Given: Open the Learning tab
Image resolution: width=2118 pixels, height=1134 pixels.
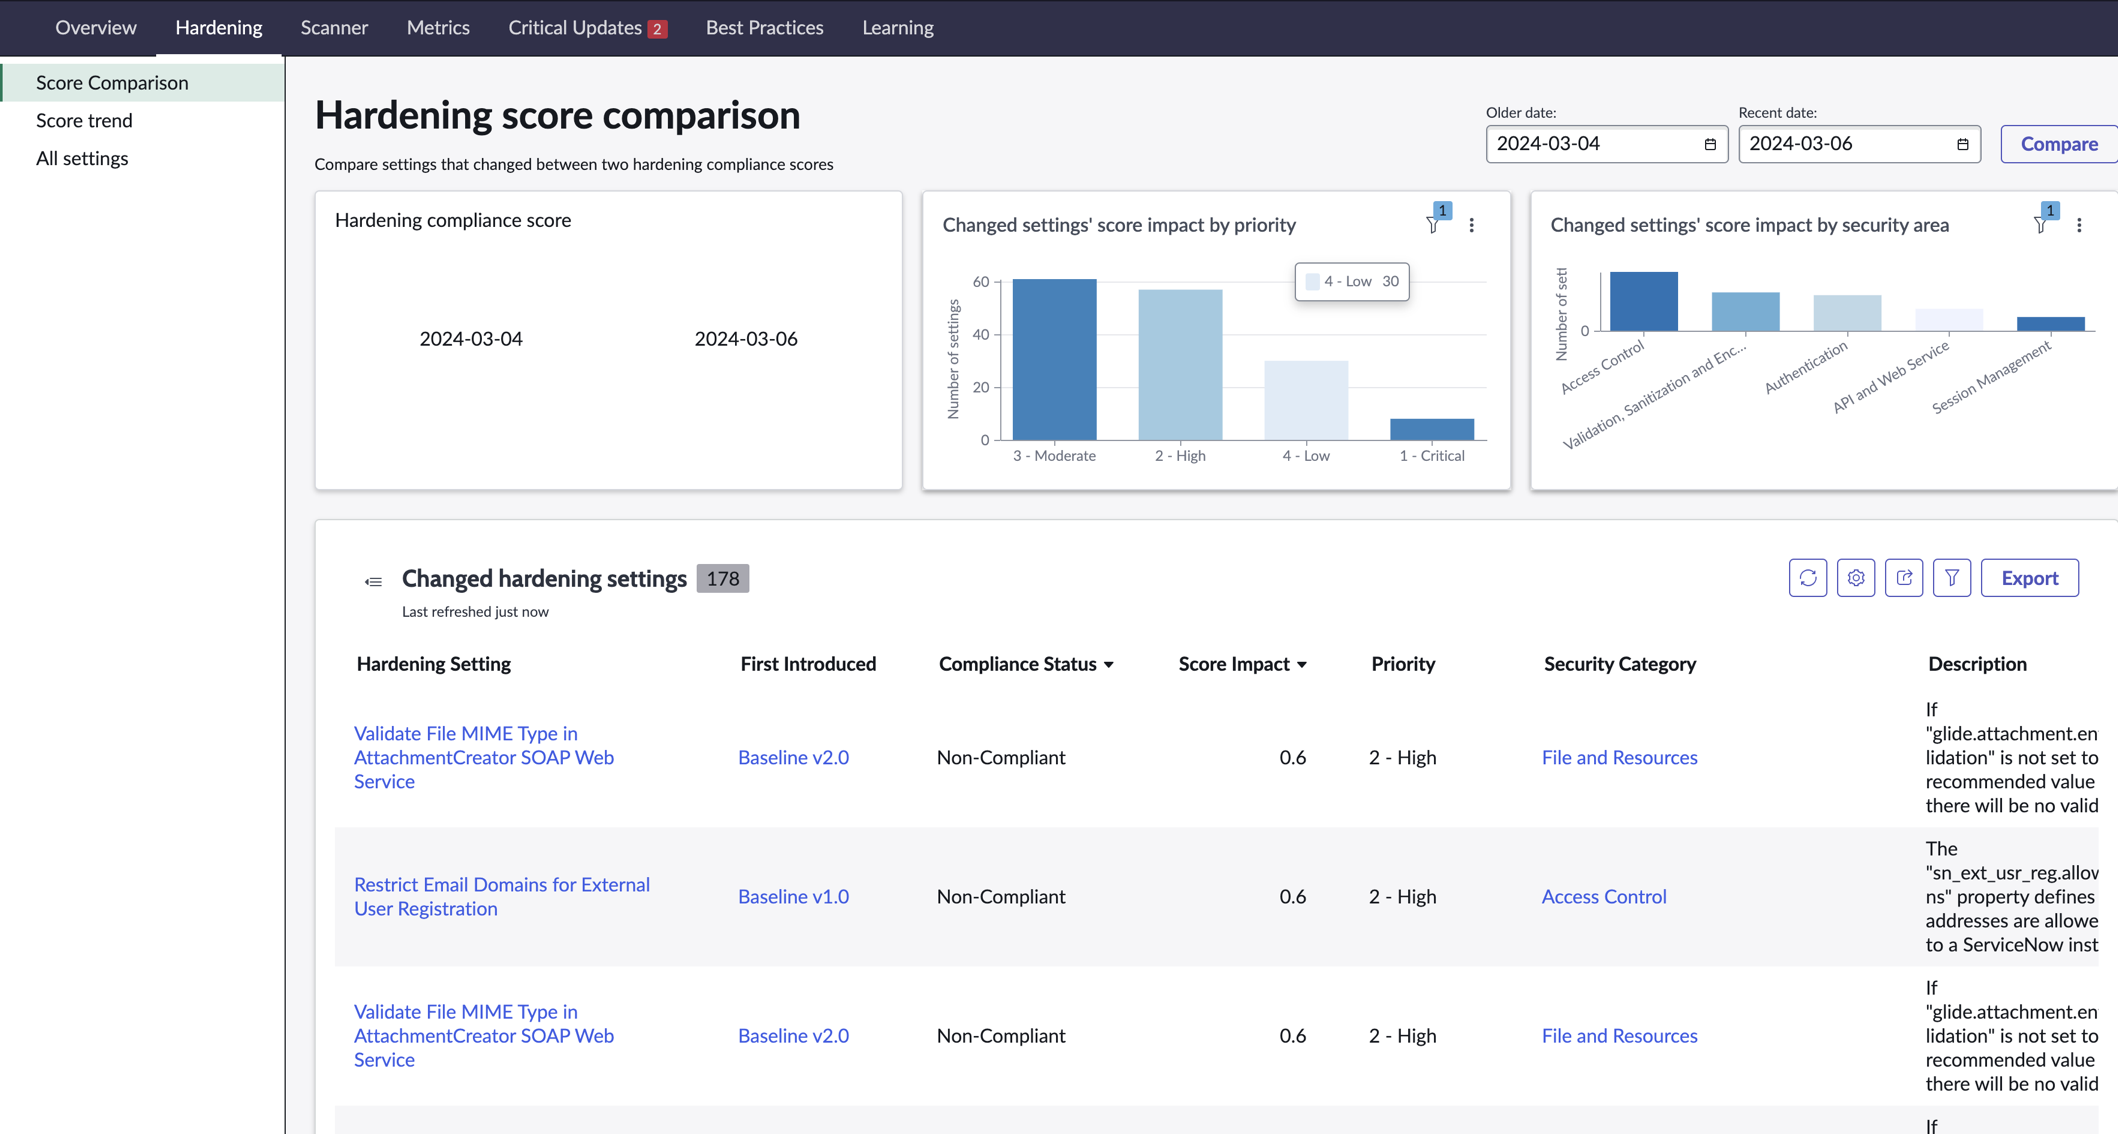Looking at the screenshot, I should pyautogui.click(x=898, y=27).
